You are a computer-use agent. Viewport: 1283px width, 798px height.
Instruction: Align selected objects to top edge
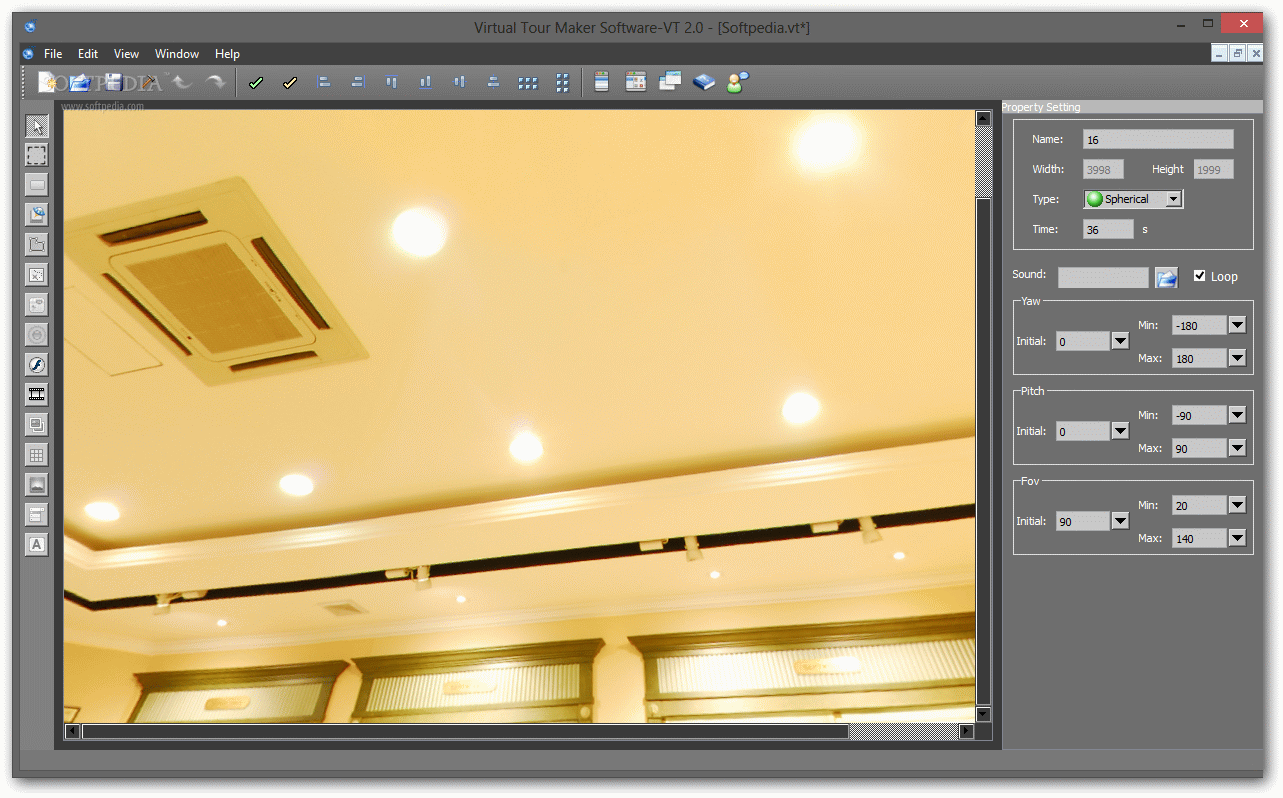coord(392,83)
